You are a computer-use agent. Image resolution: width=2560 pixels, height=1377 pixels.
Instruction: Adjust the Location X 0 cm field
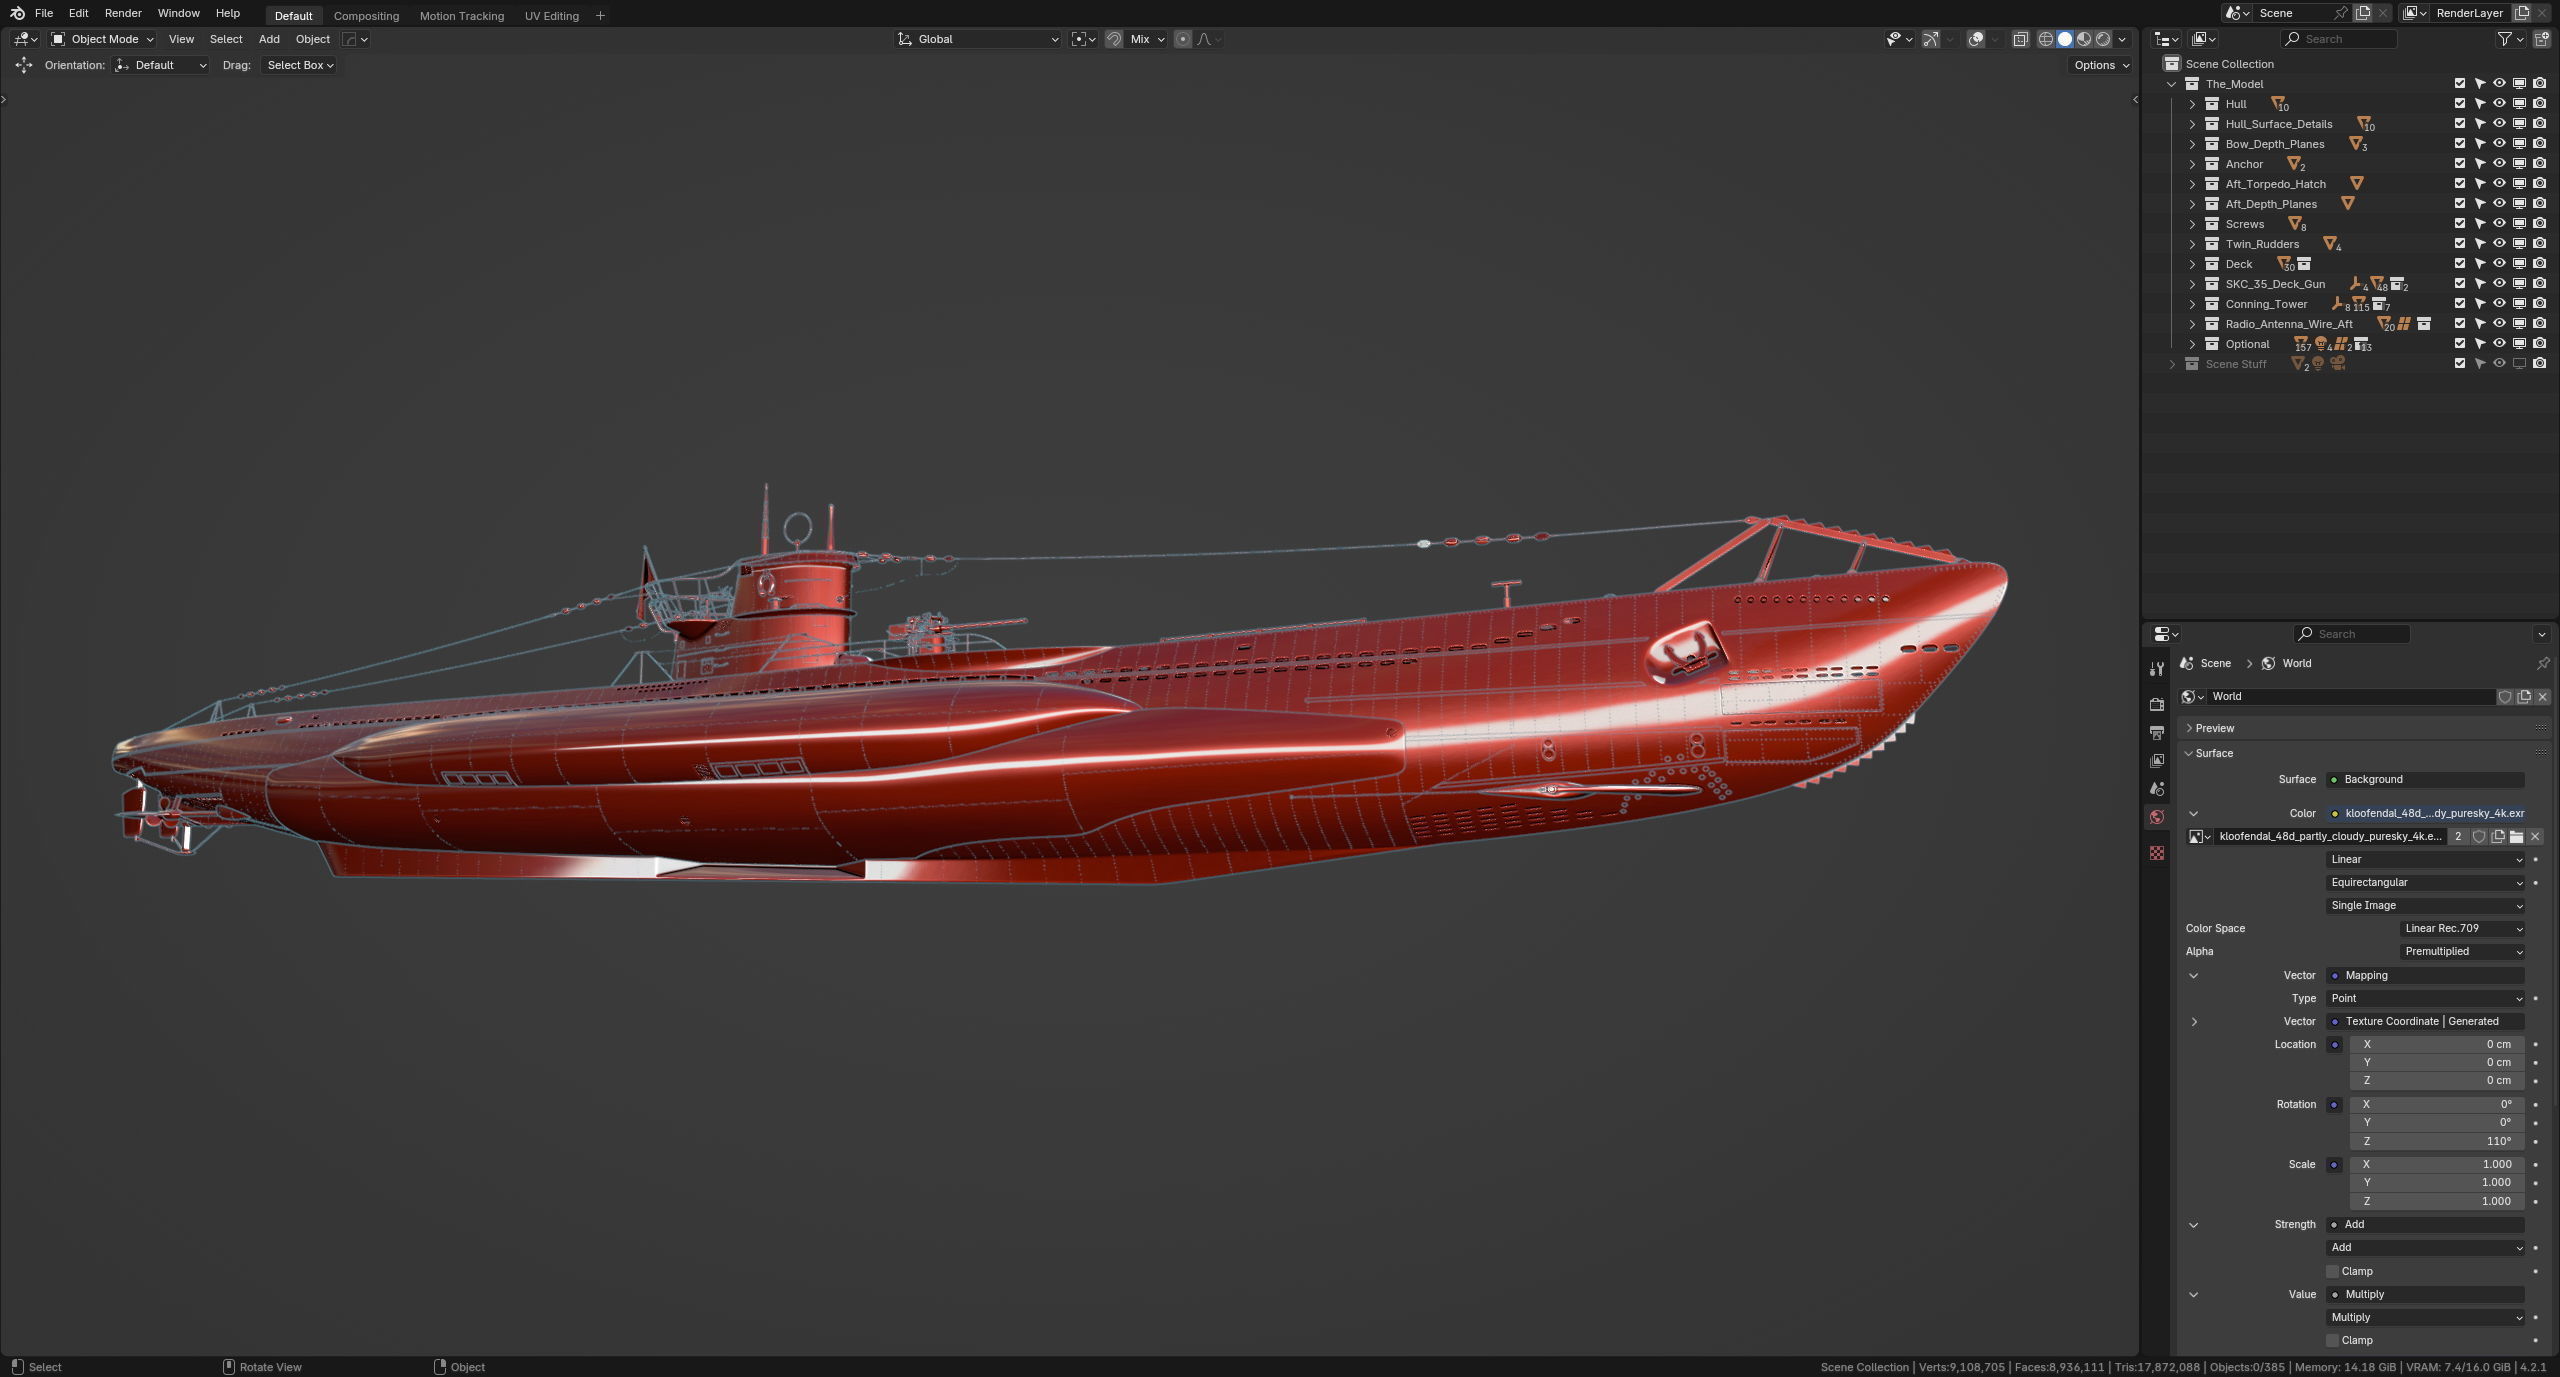(x=2438, y=1044)
